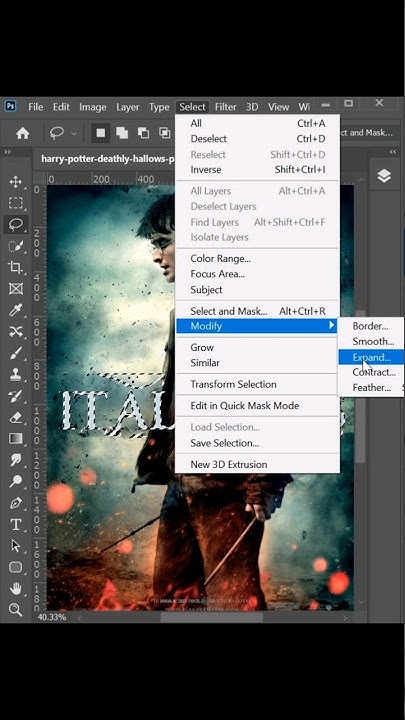
Task: Choose Grow from the Select menu
Action: (258, 347)
